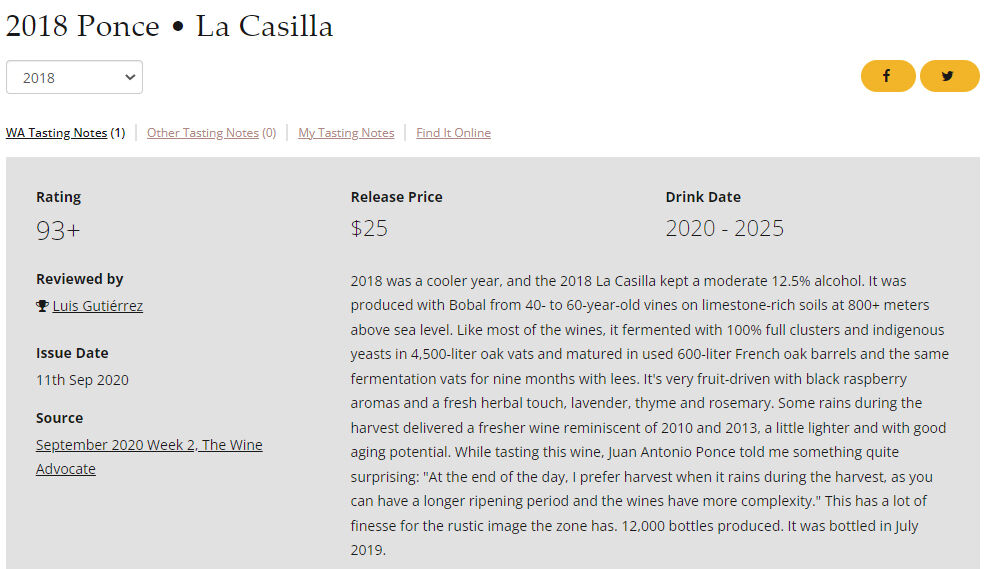The height and width of the screenshot is (569, 998).
Task: Click the 2018 Ponce La Casilla title
Action: point(169,26)
